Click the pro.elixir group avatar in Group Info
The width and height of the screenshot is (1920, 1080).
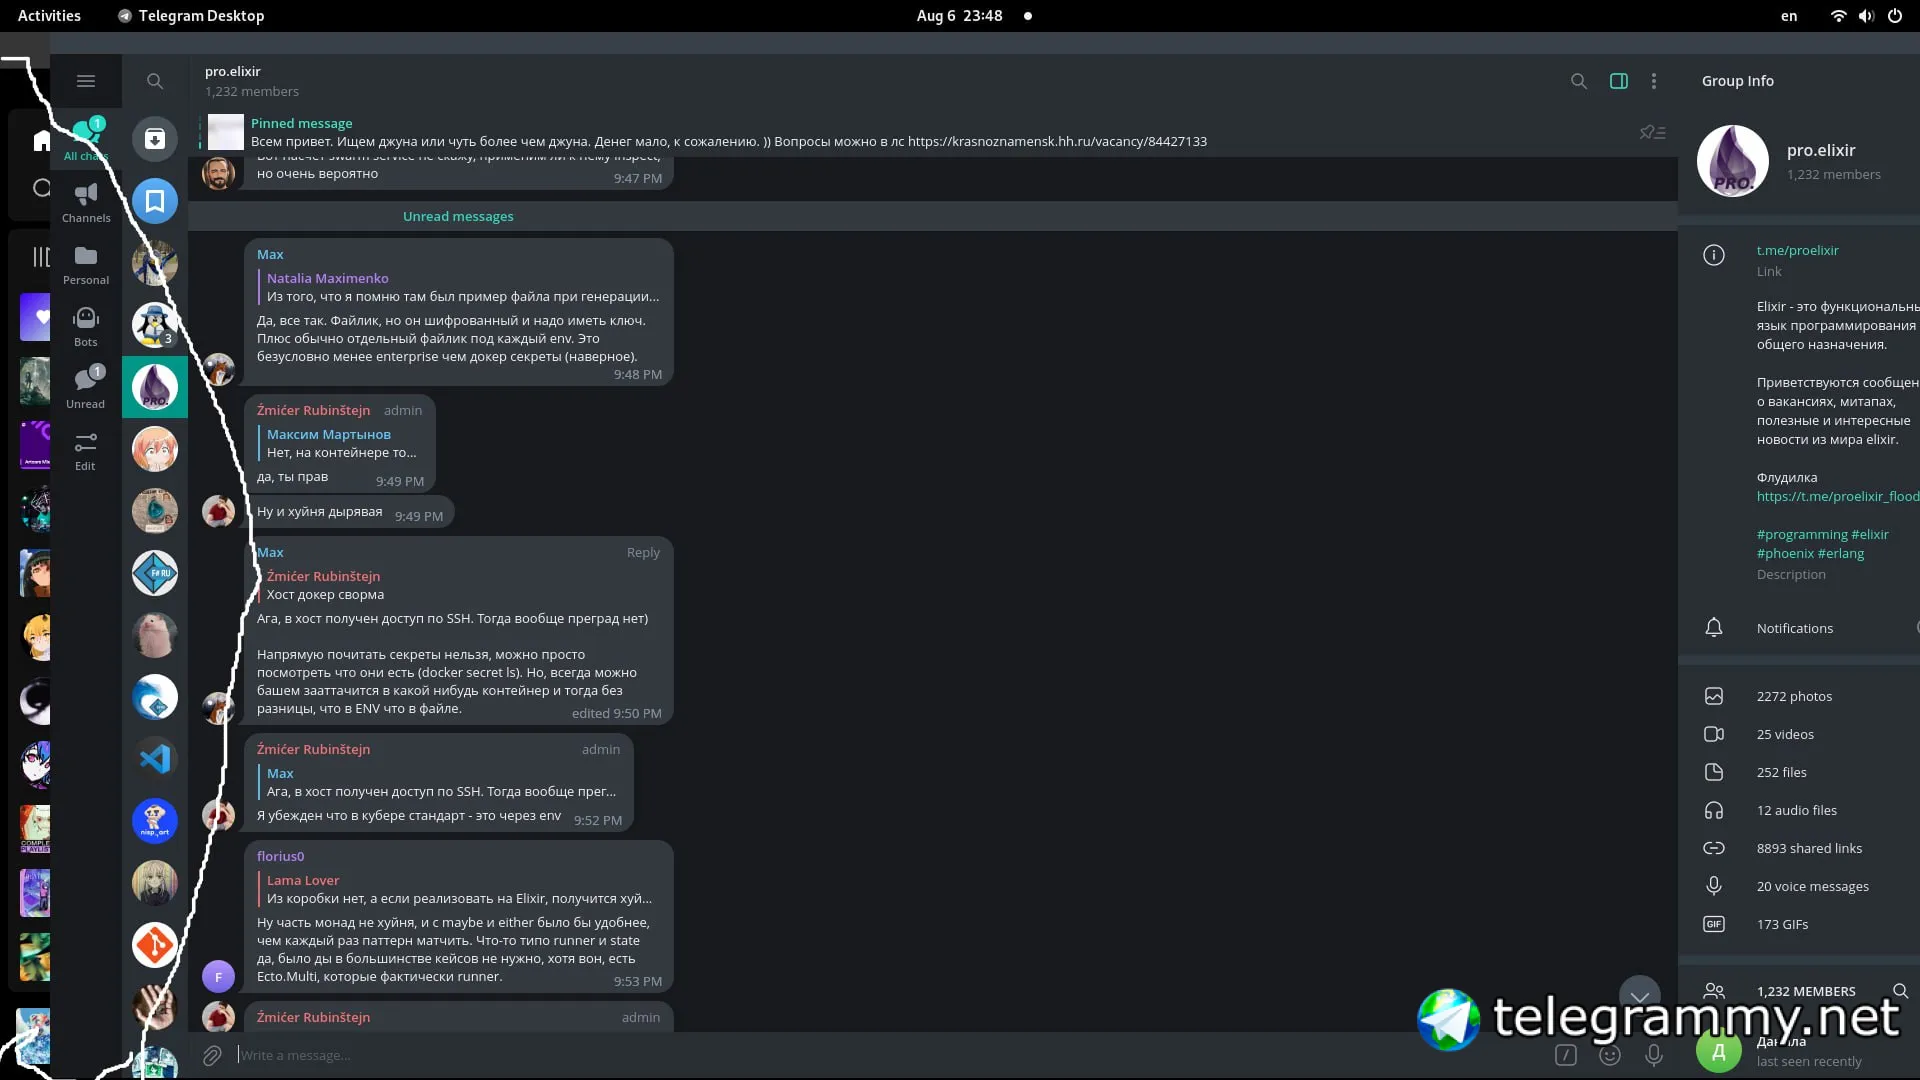1733,160
